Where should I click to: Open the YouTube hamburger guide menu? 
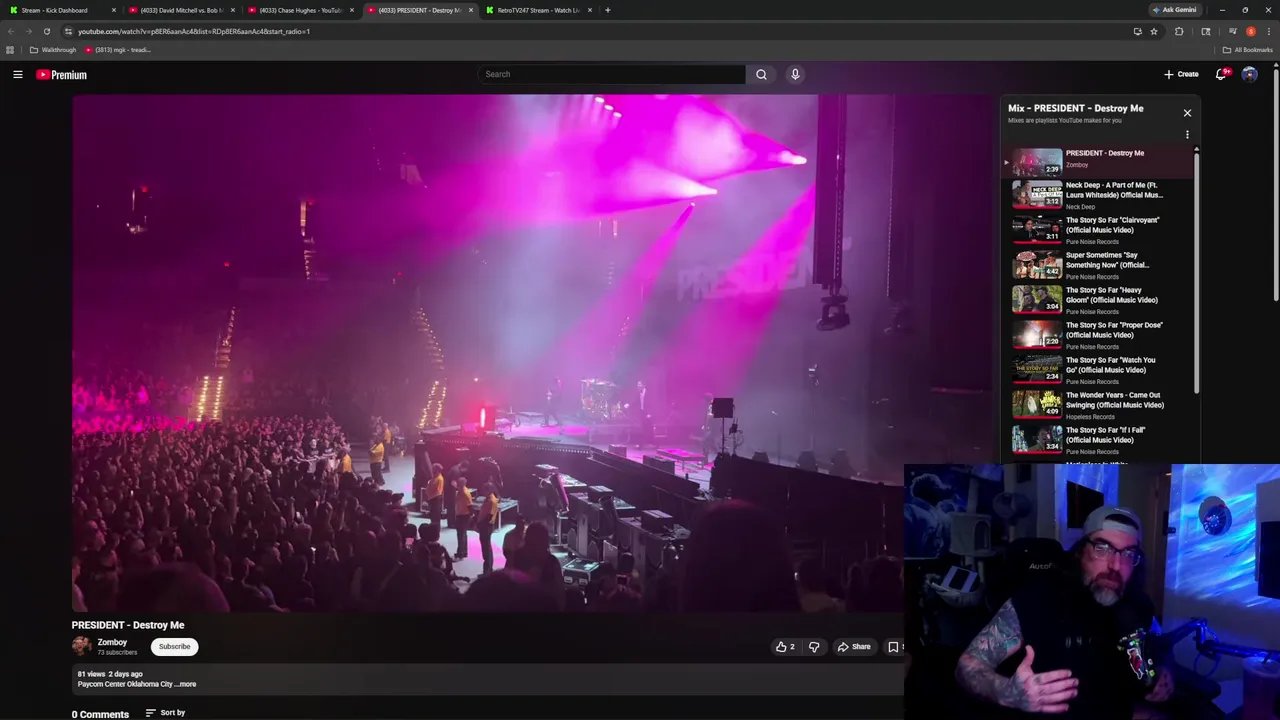pyautogui.click(x=18, y=74)
